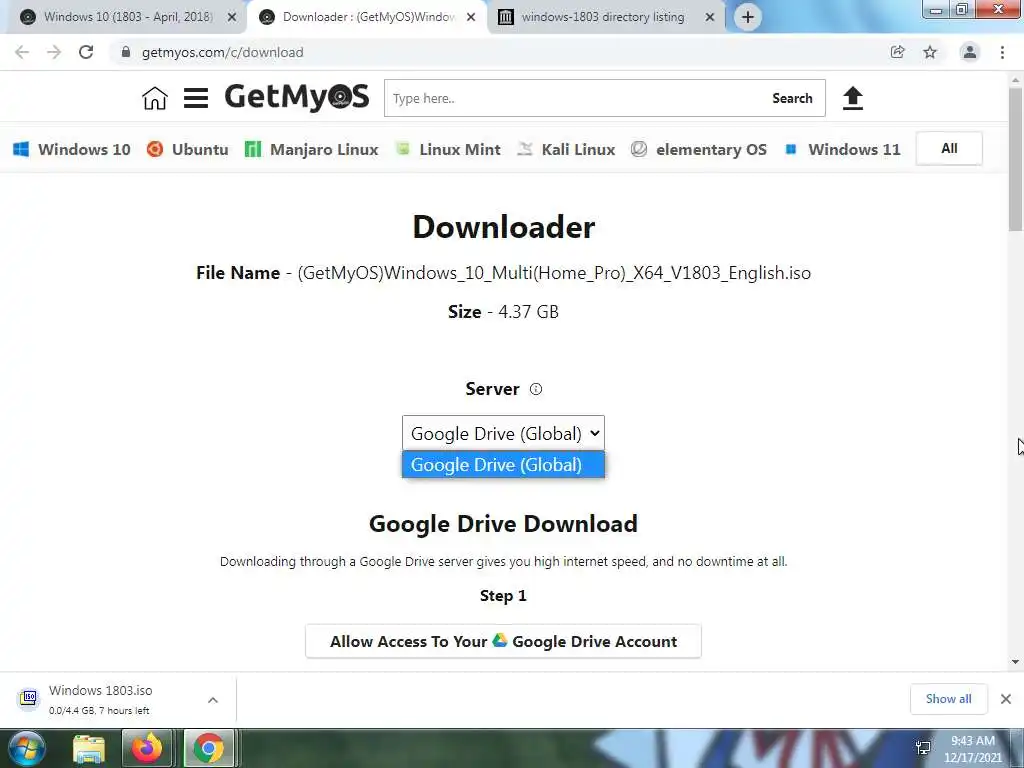The width and height of the screenshot is (1024, 768).
Task: Click the address bar URL
Action: pyautogui.click(x=223, y=52)
